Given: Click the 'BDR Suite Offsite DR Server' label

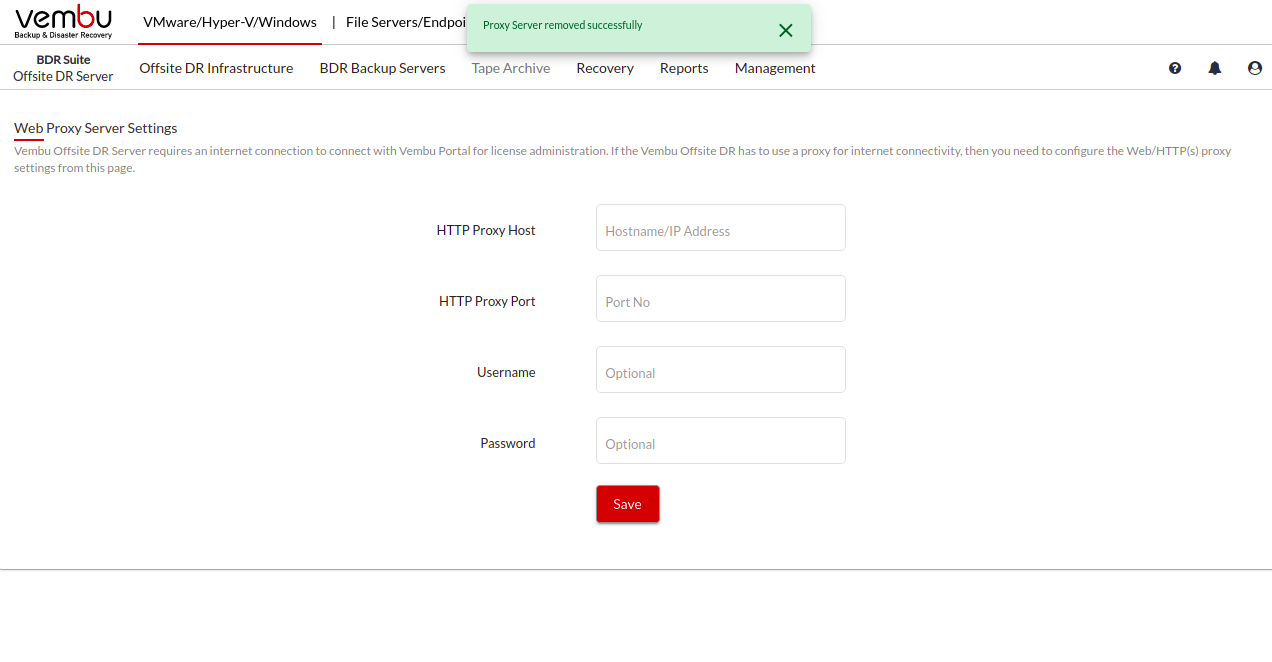Looking at the screenshot, I should click(x=63, y=68).
